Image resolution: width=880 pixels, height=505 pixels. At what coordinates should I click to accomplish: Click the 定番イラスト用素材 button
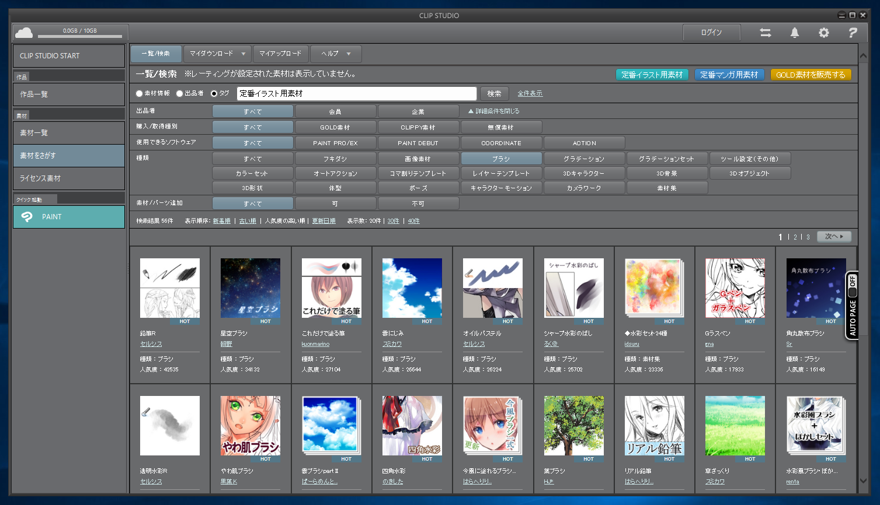652,75
